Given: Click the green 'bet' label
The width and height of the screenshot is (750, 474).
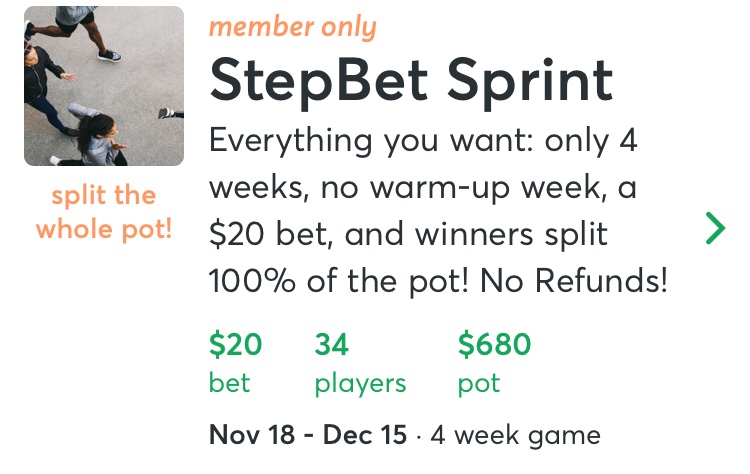Looking at the screenshot, I should point(229,383).
